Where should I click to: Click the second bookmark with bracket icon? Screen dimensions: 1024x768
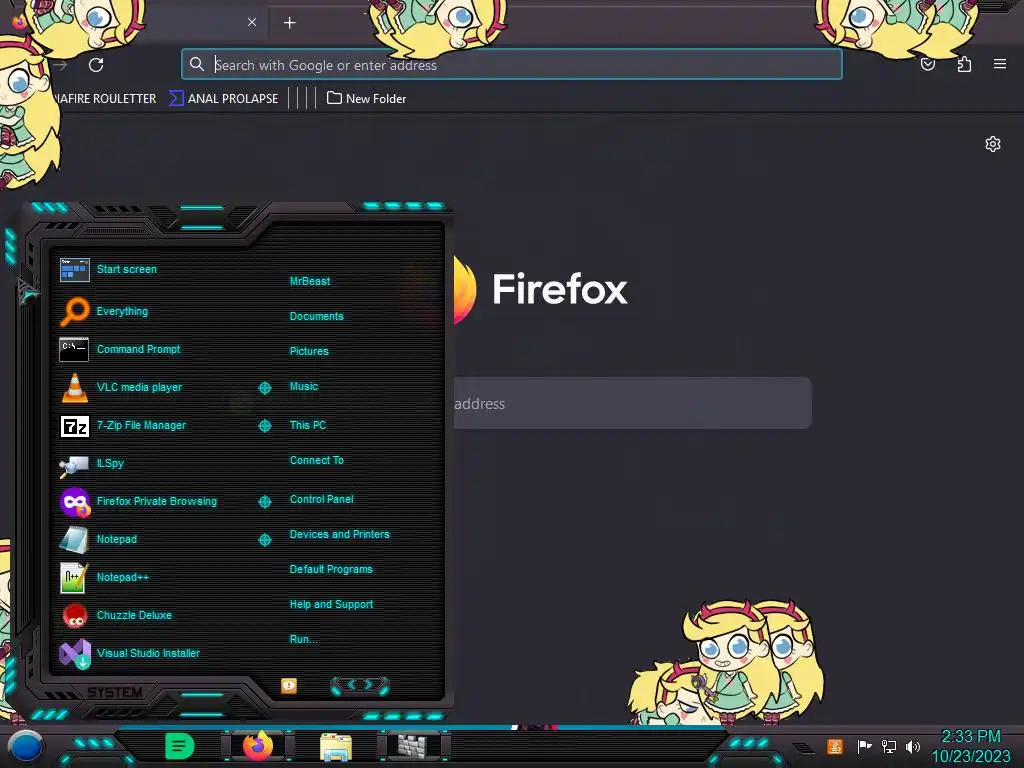pos(223,99)
